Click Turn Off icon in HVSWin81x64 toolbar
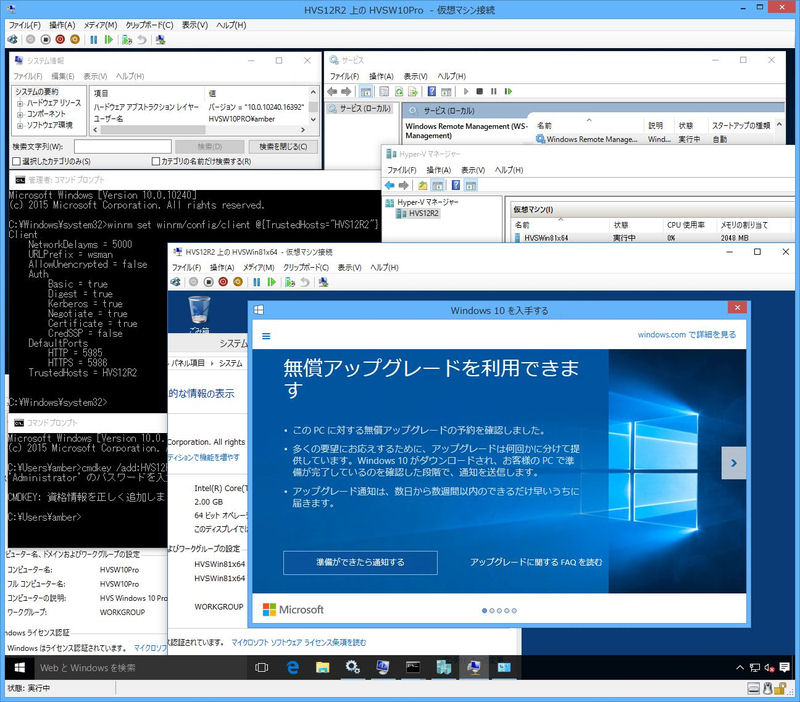The height and width of the screenshot is (702, 800). [208, 282]
